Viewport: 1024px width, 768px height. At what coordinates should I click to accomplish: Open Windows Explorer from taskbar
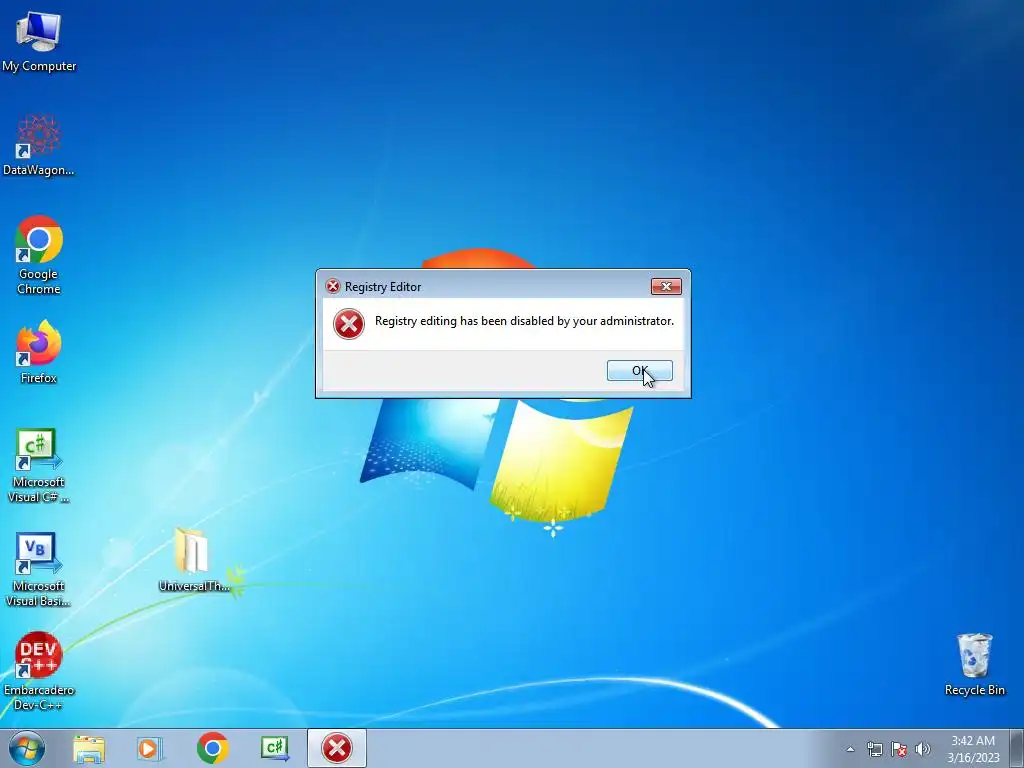89,748
